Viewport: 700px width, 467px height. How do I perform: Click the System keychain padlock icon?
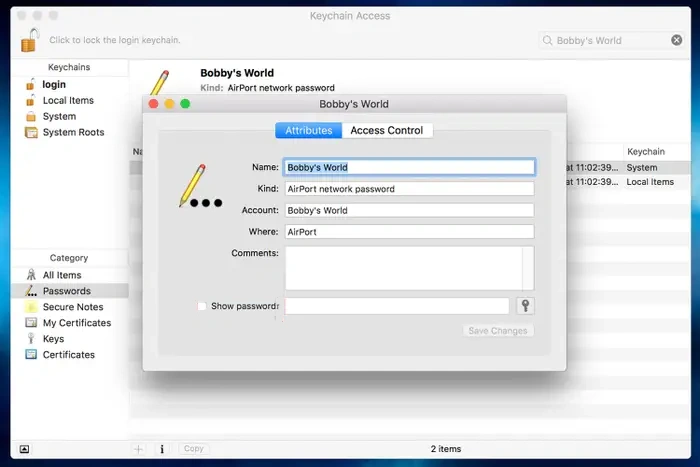point(31,117)
